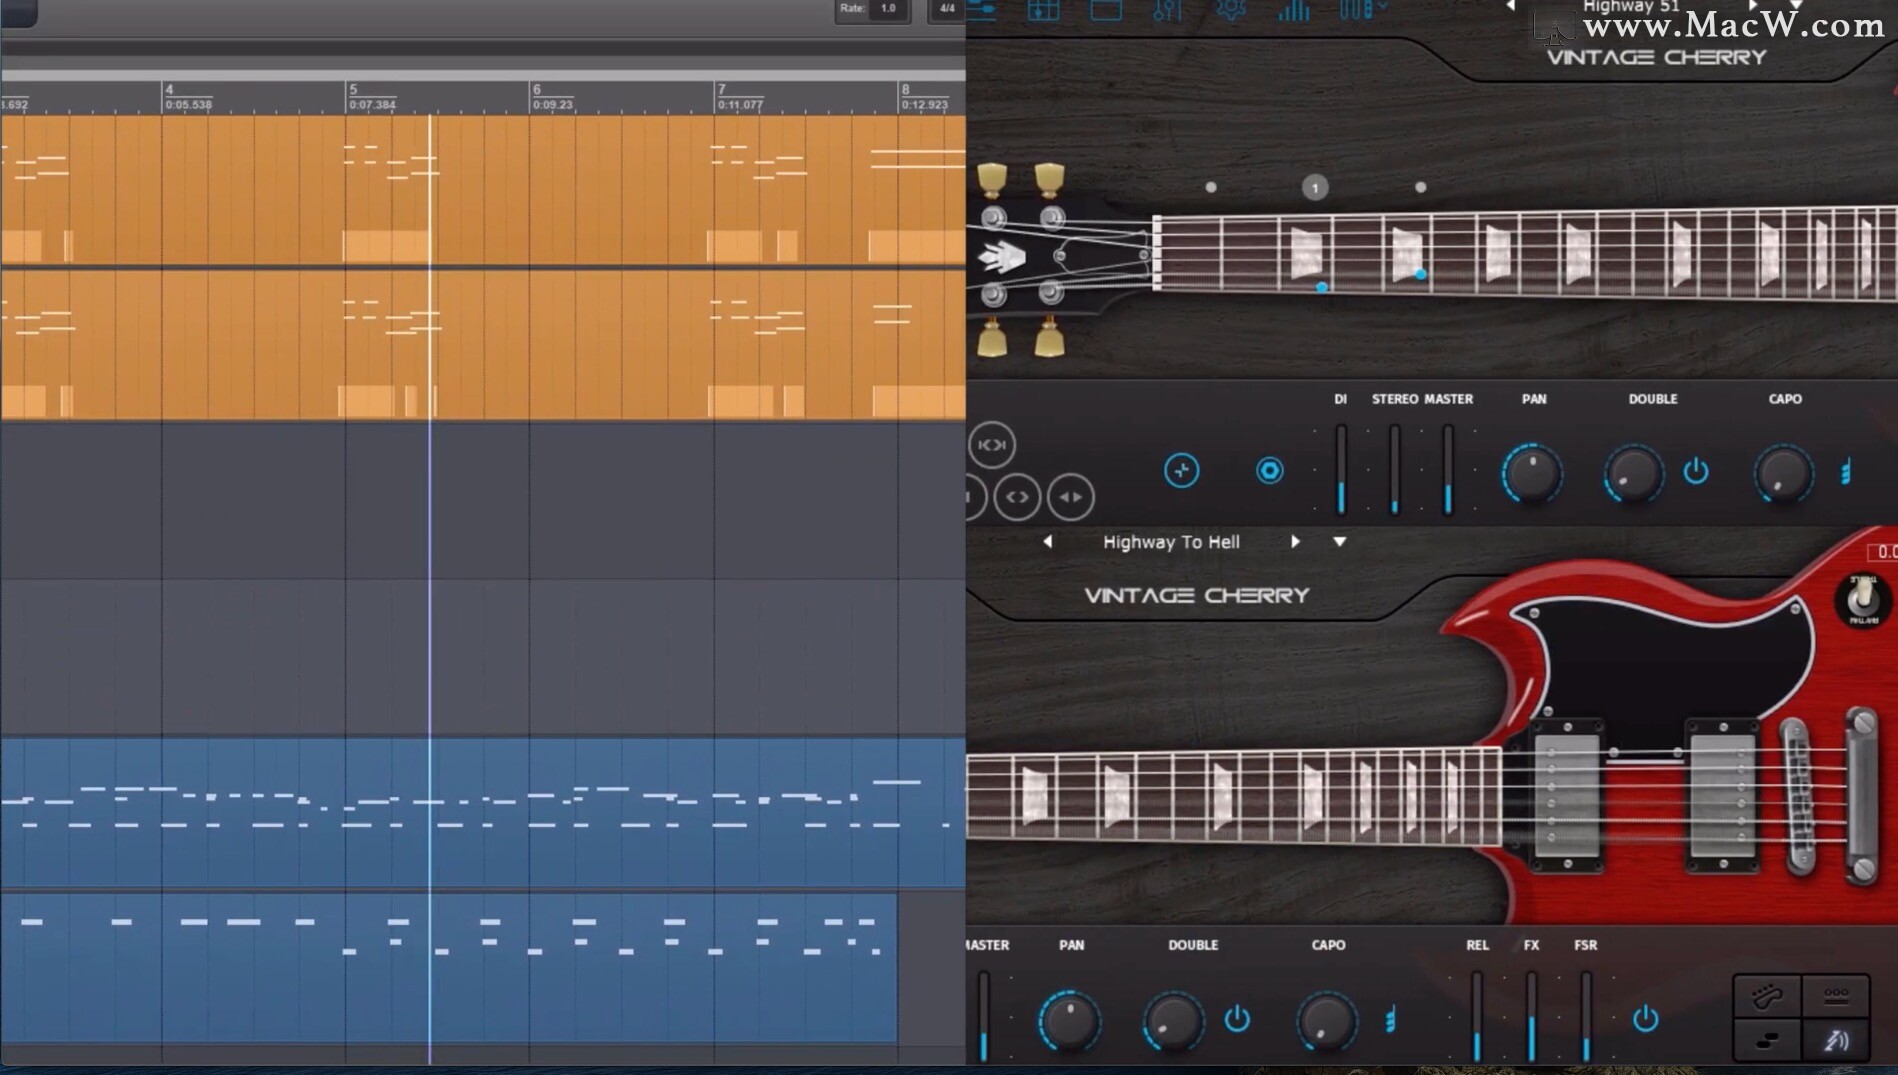Open the strum settings view in the bottom-right grid
The height and width of the screenshot is (1075, 1898).
(1836, 1040)
